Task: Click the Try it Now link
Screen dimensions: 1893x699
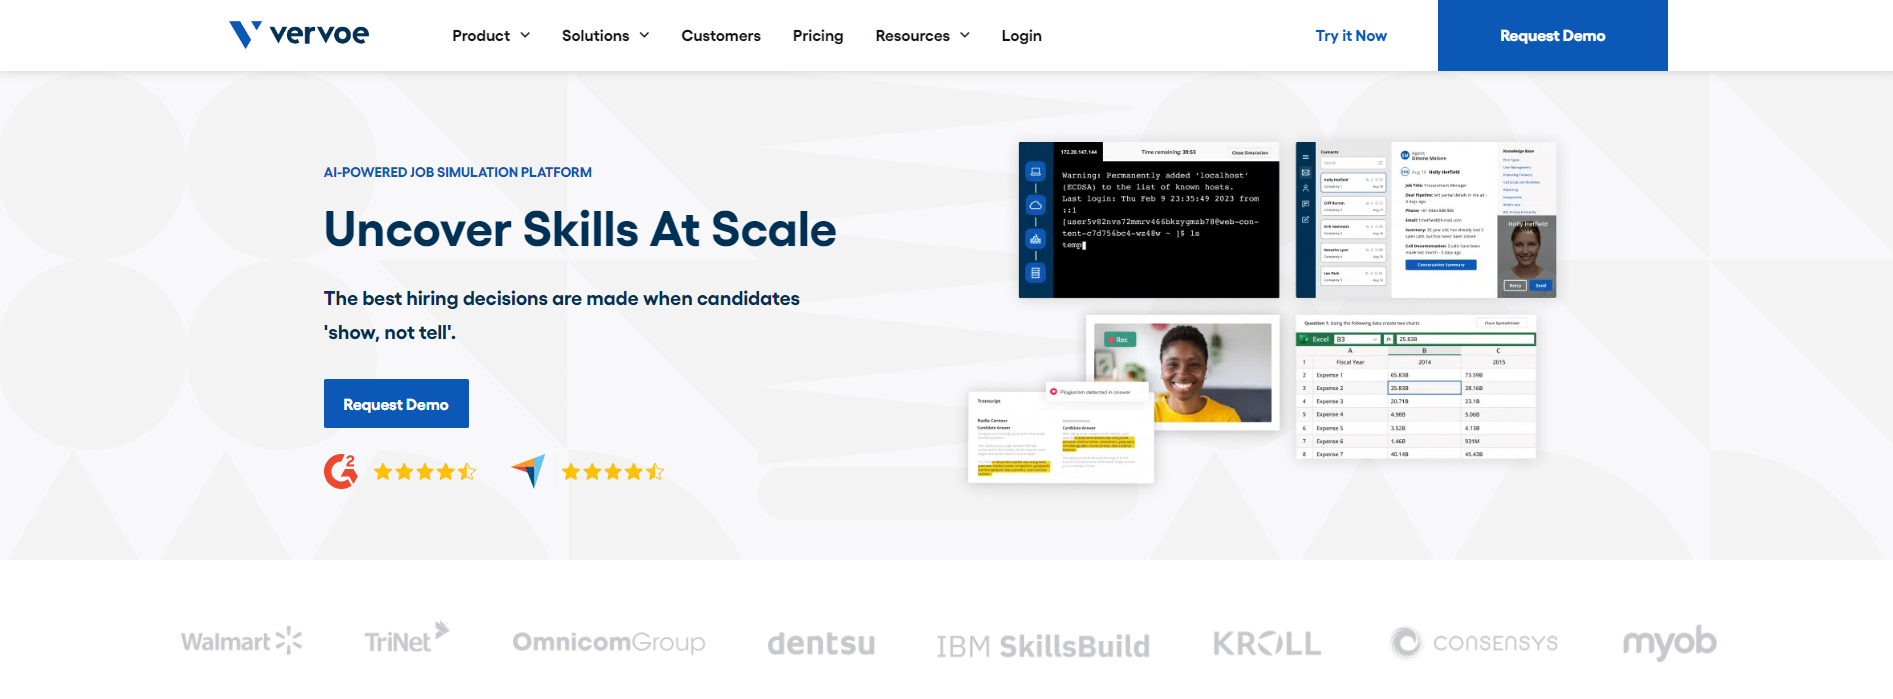Action: click(1351, 36)
